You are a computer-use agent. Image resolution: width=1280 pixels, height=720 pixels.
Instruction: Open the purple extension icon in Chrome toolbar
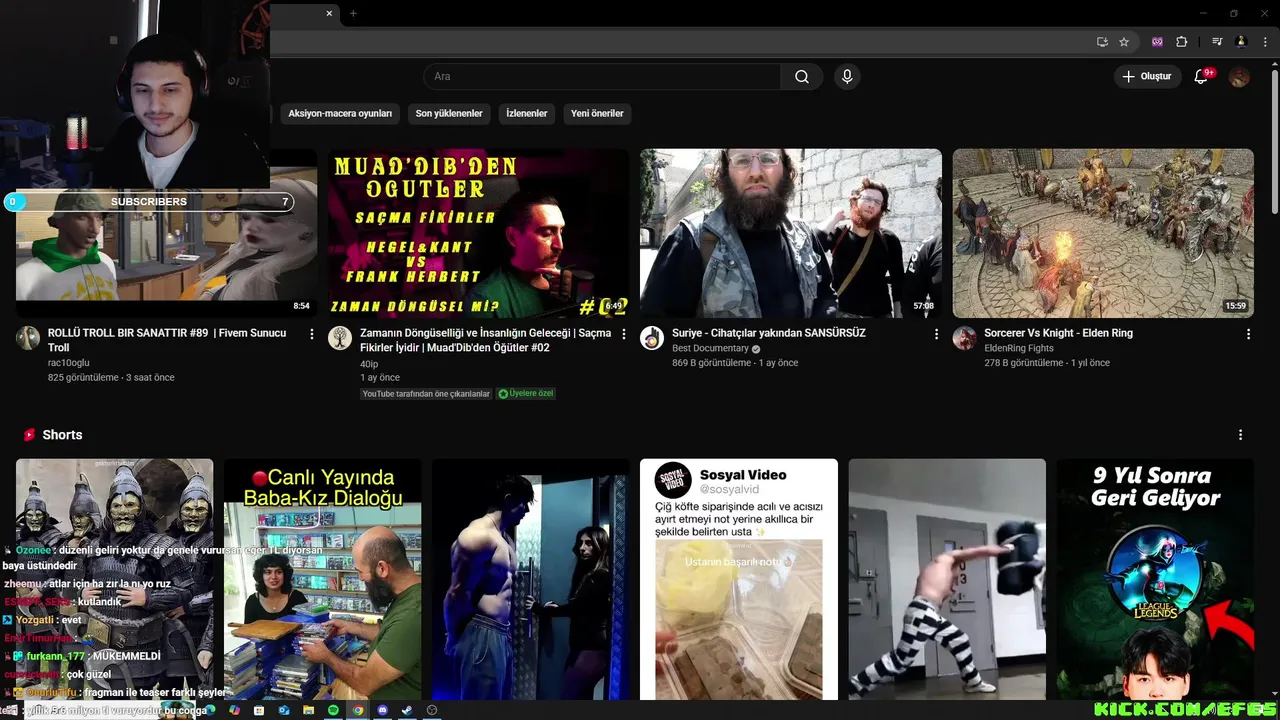(1158, 42)
